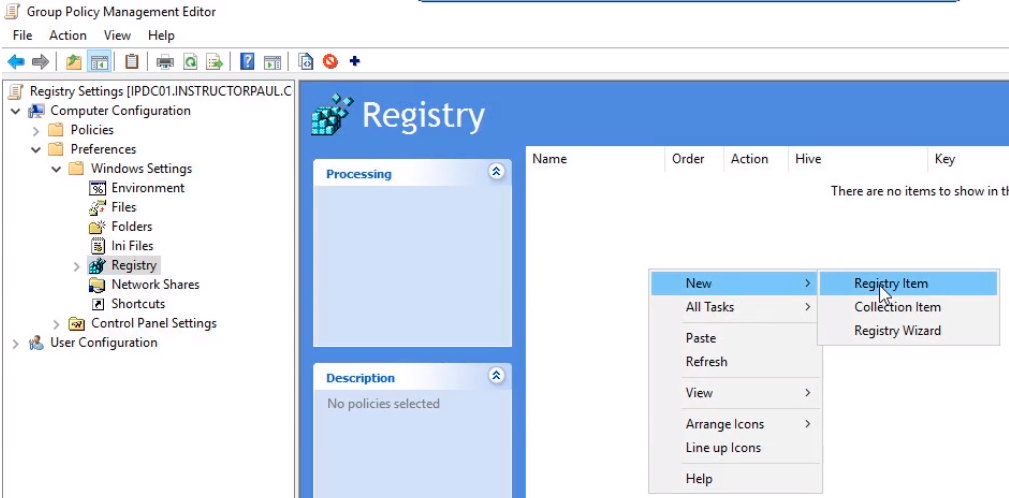Click the Up one level folder icon

(x=74, y=62)
